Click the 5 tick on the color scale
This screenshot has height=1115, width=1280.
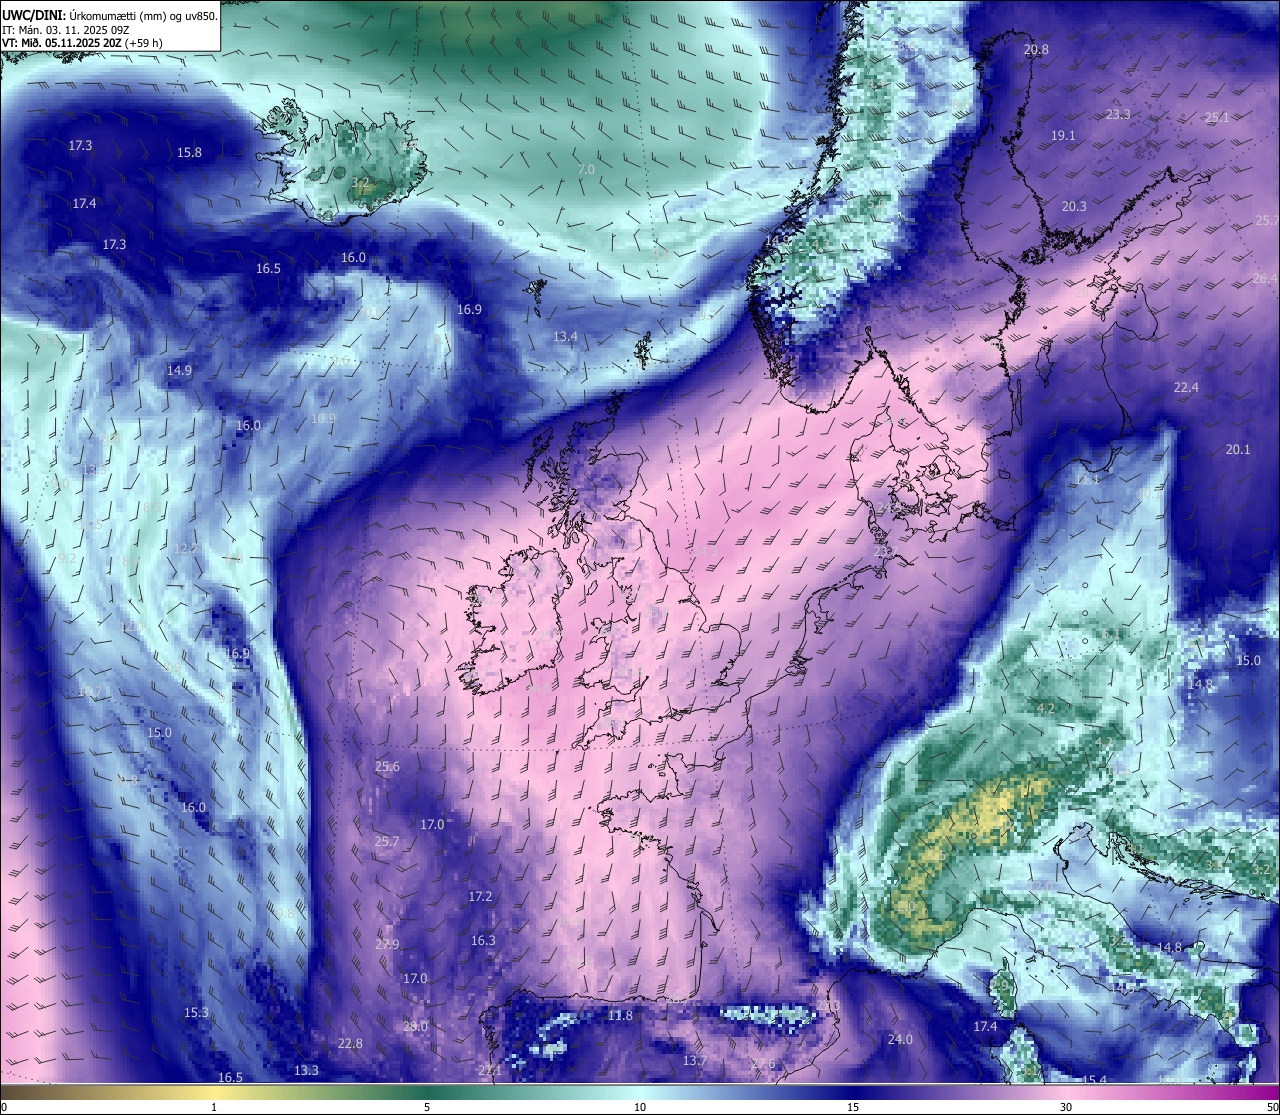(427, 1107)
